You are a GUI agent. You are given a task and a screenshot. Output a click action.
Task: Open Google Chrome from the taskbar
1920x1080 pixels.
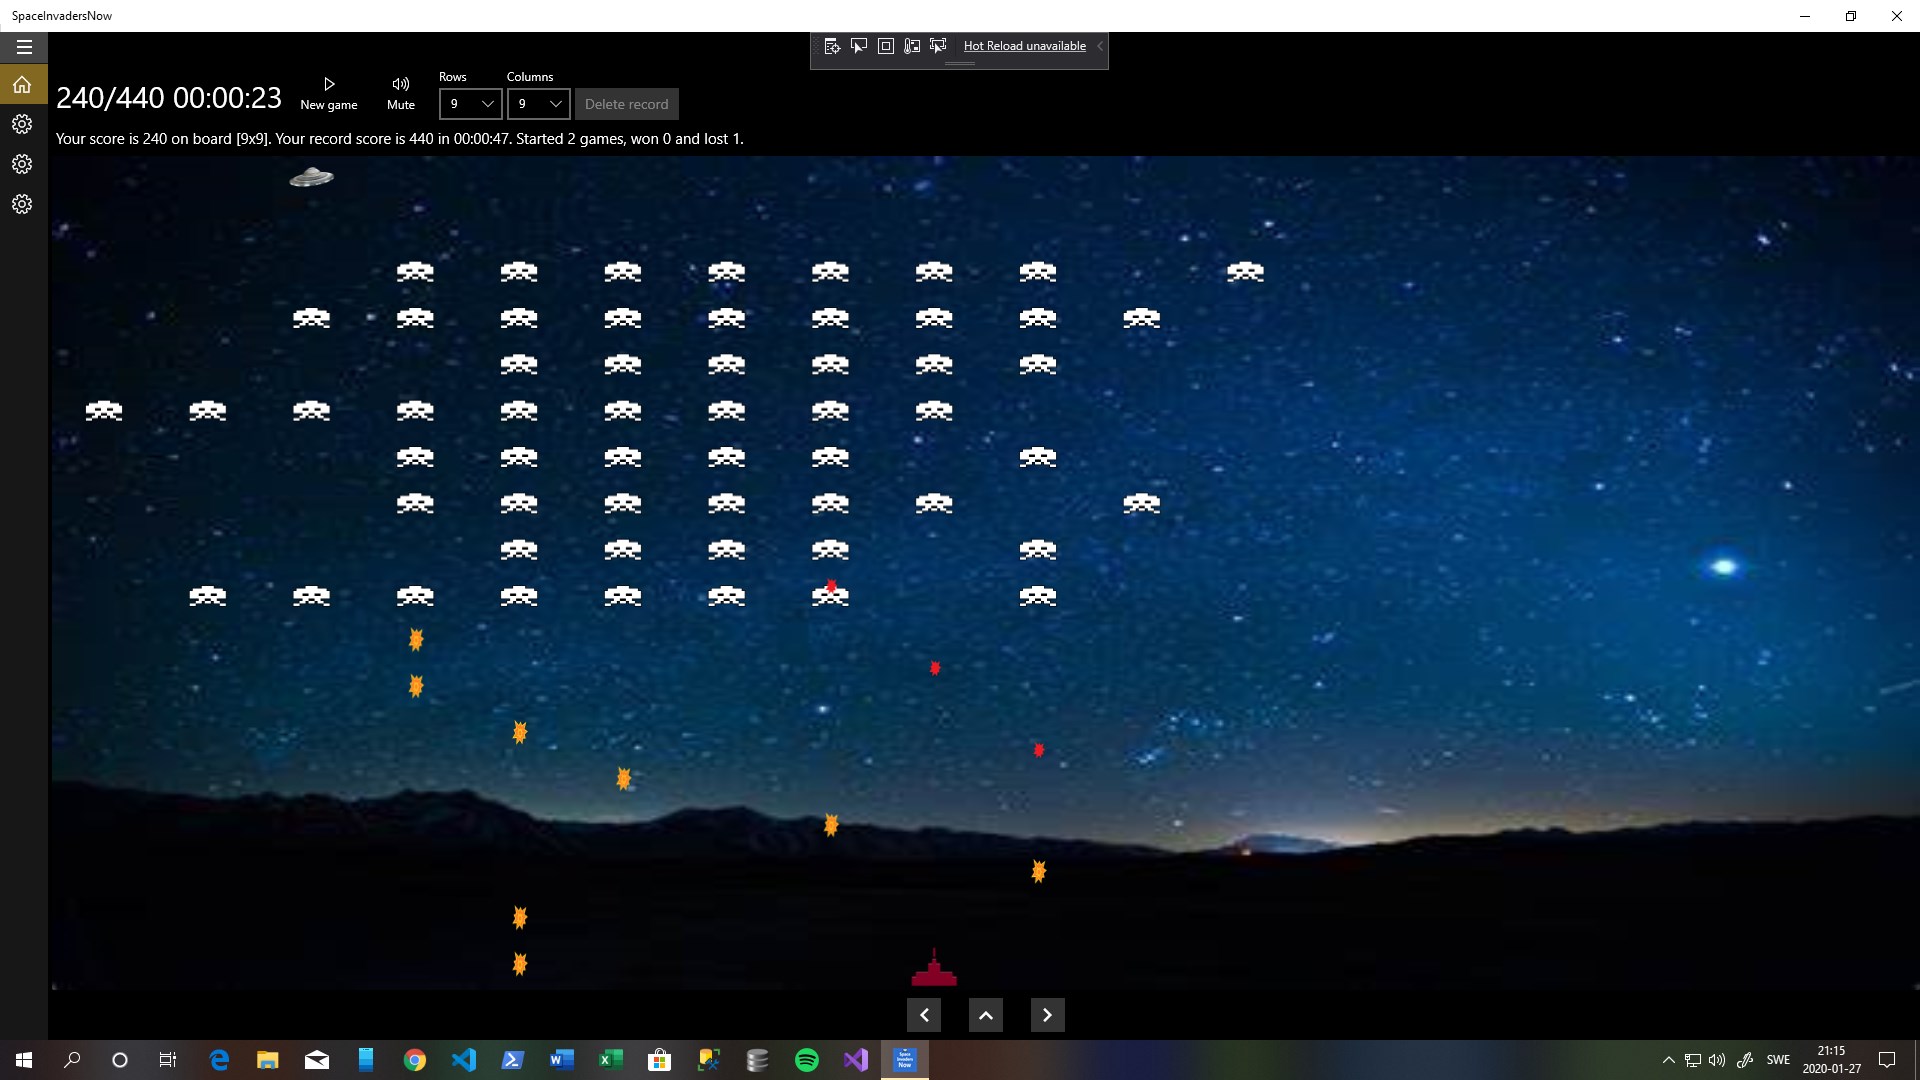click(414, 1060)
